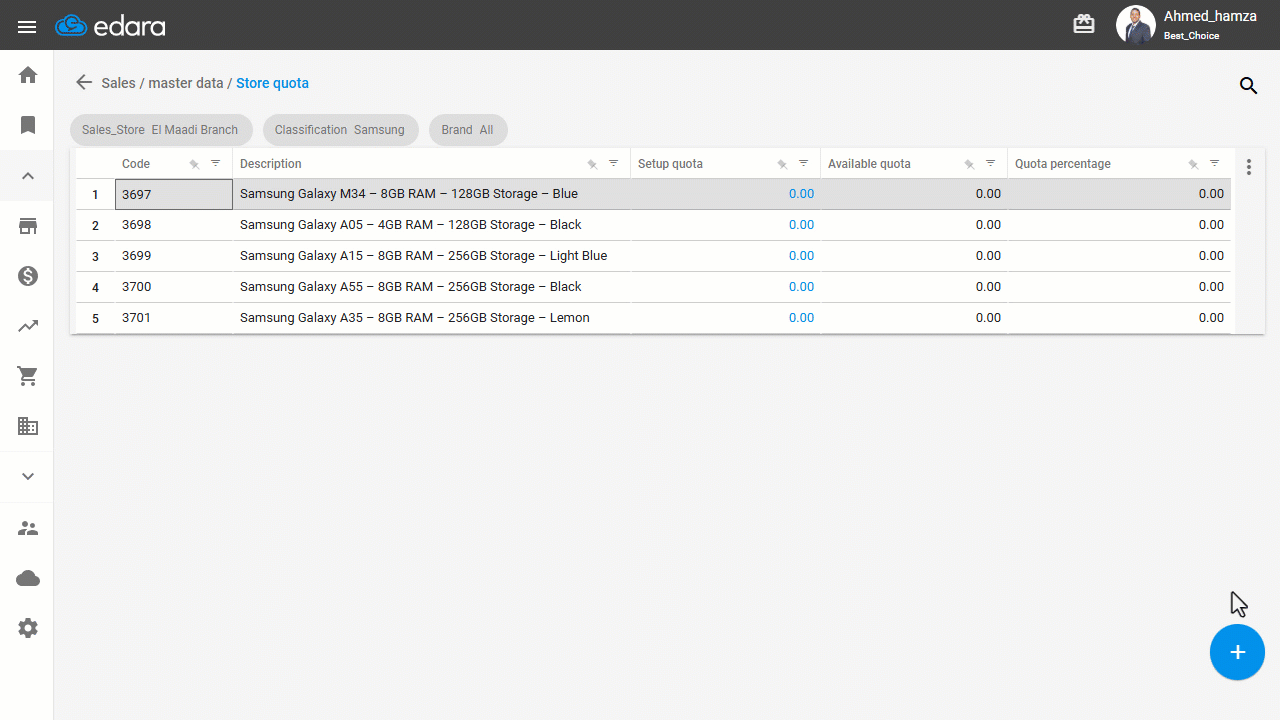Image resolution: width=1280 pixels, height=720 pixels.
Task: Go back using the arrow icon
Action: [x=84, y=83]
